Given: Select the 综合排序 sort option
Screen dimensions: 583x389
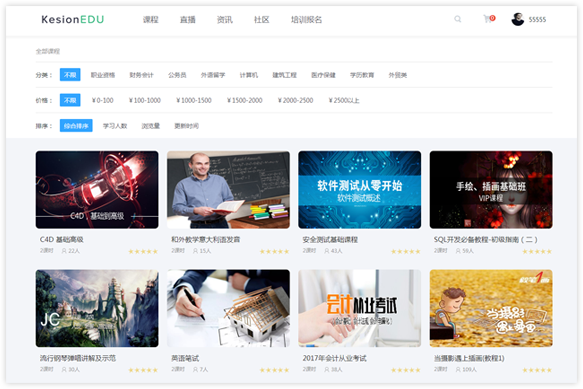Looking at the screenshot, I should coord(76,126).
